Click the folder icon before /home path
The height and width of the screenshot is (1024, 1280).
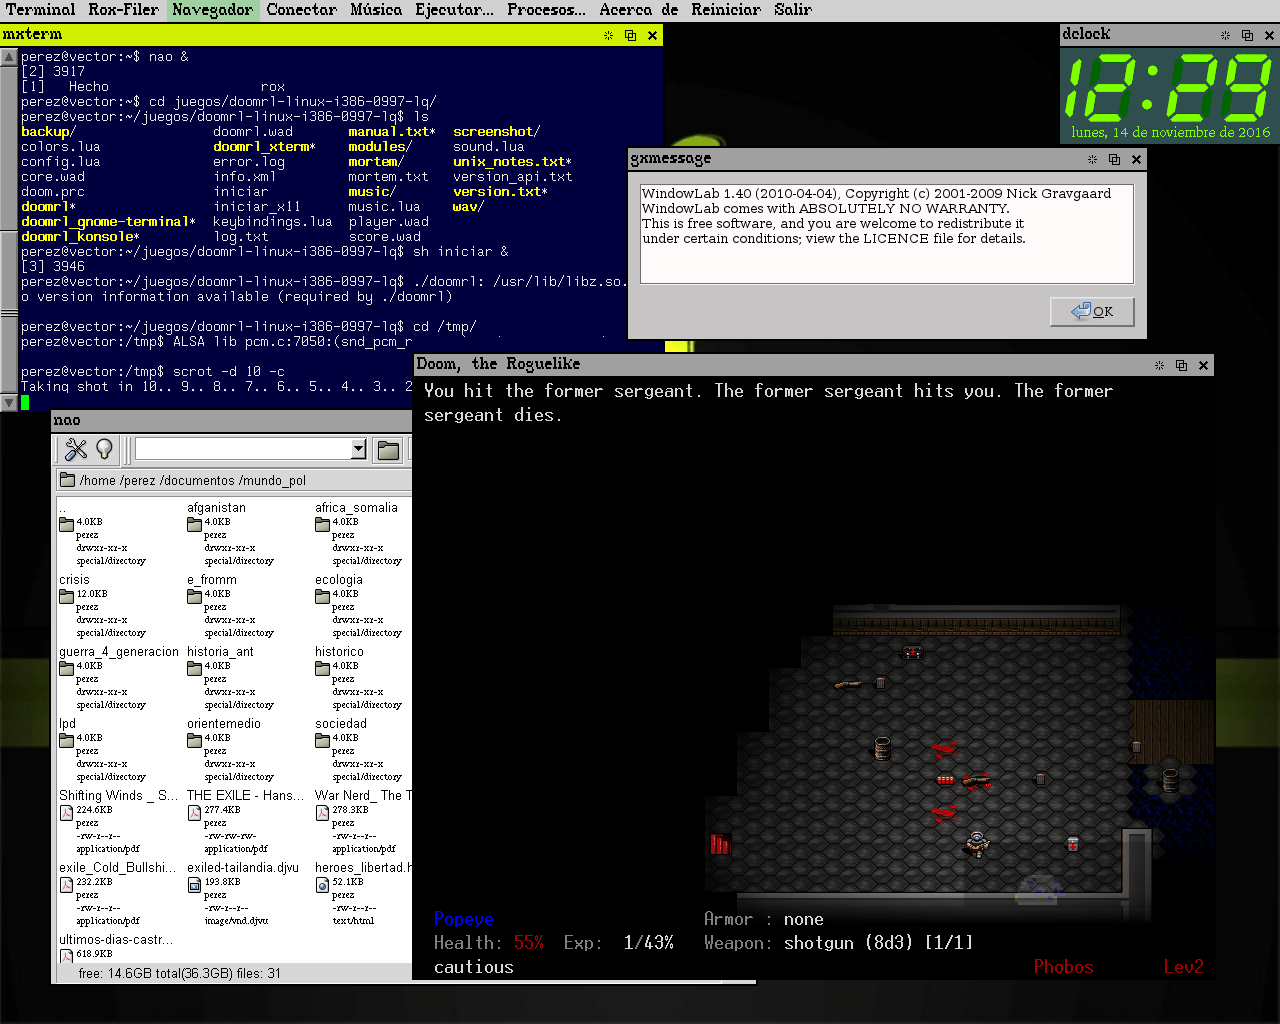pyautogui.click(x=68, y=480)
